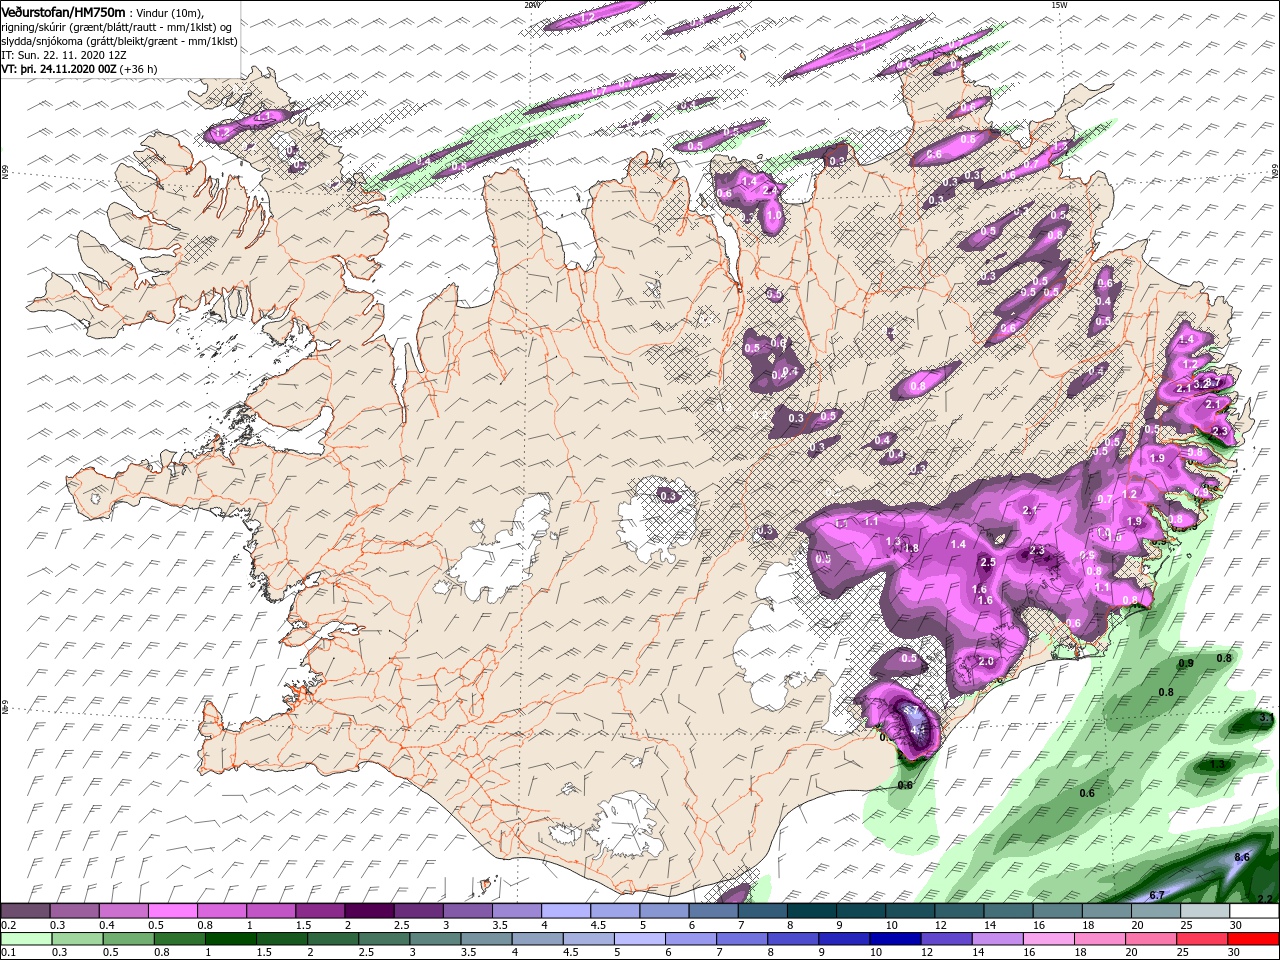1280x960 pixels.
Task: Click the violet 14 swatch, bottom legend
Action: point(999,939)
